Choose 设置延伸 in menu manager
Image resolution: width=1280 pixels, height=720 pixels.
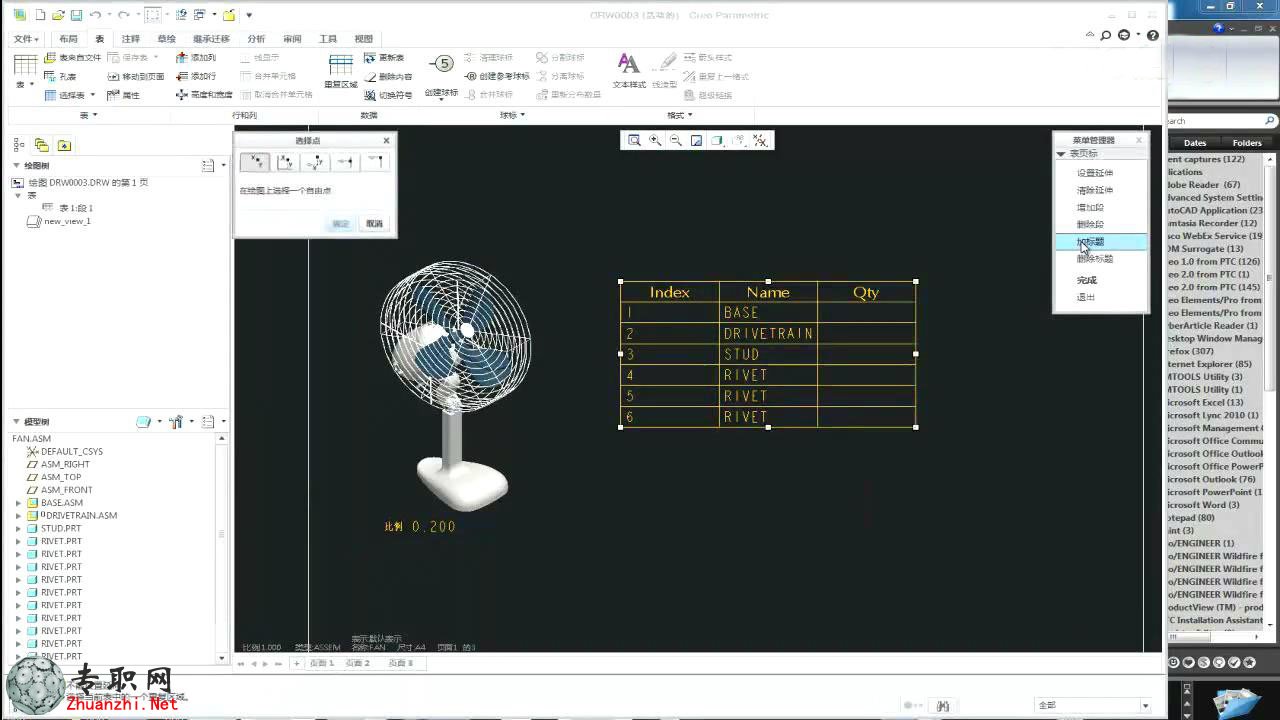click(x=1095, y=173)
